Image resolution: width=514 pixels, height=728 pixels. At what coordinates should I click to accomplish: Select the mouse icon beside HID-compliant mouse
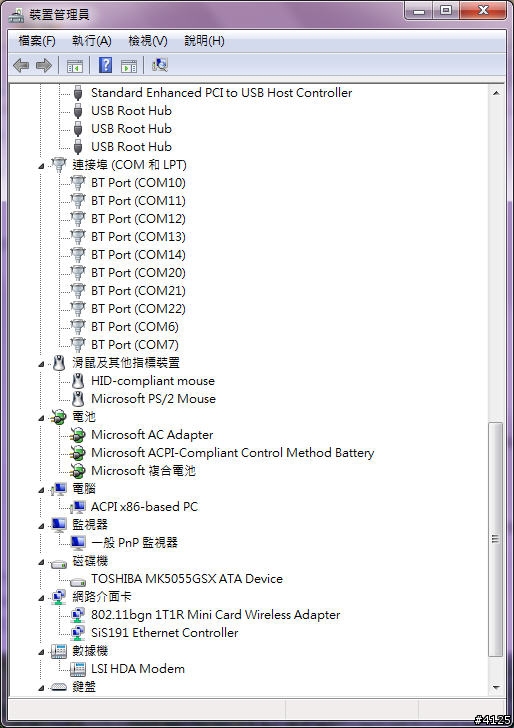tap(78, 381)
